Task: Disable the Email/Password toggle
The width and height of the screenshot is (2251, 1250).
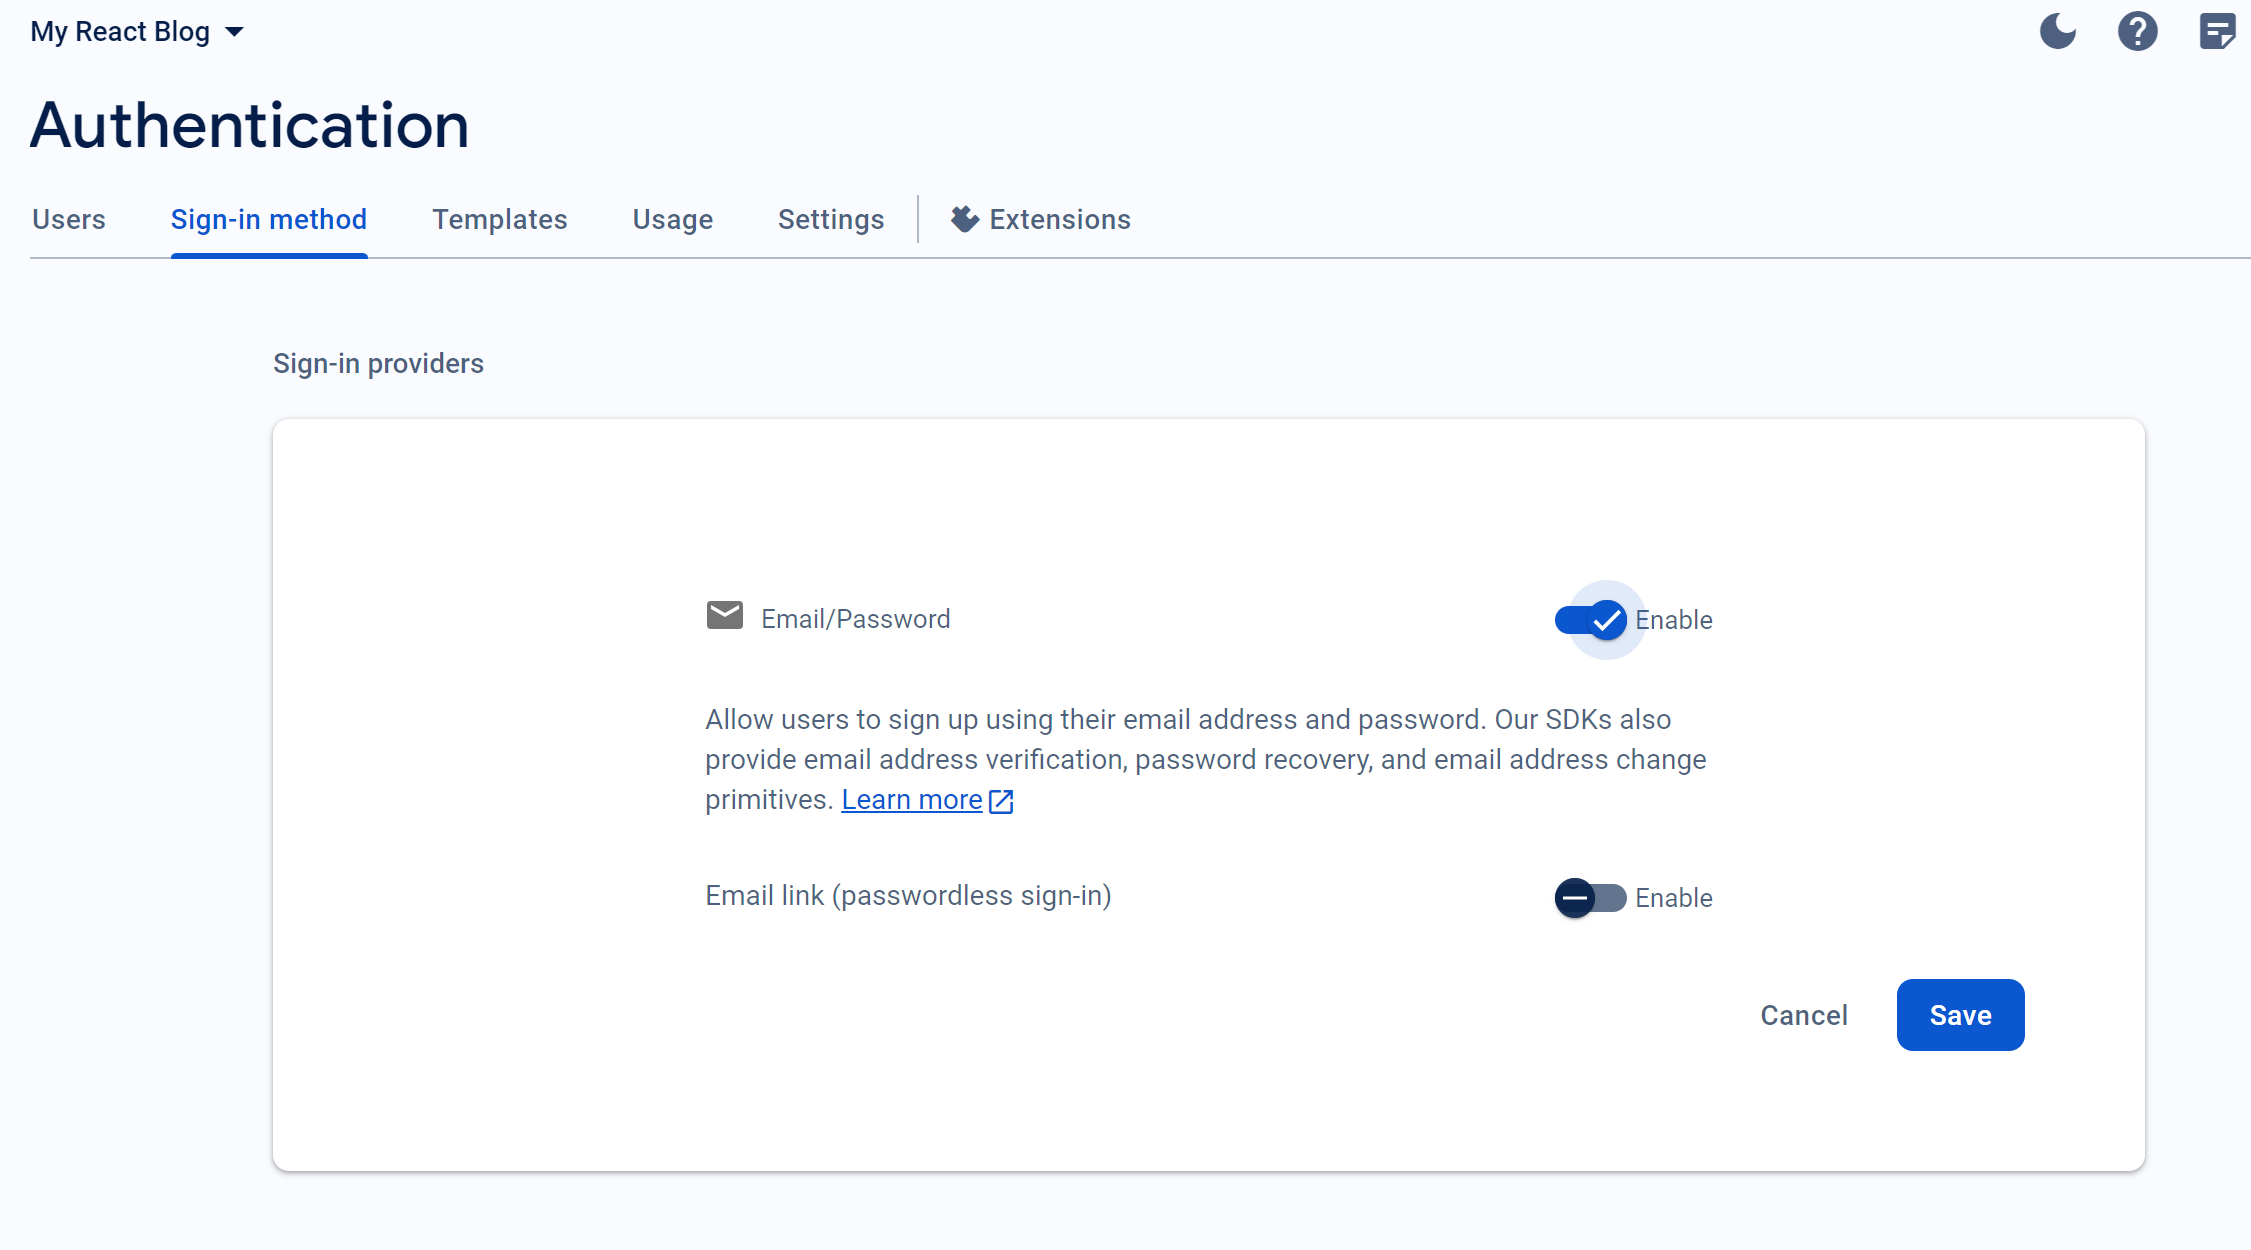Action: pyautogui.click(x=1590, y=620)
